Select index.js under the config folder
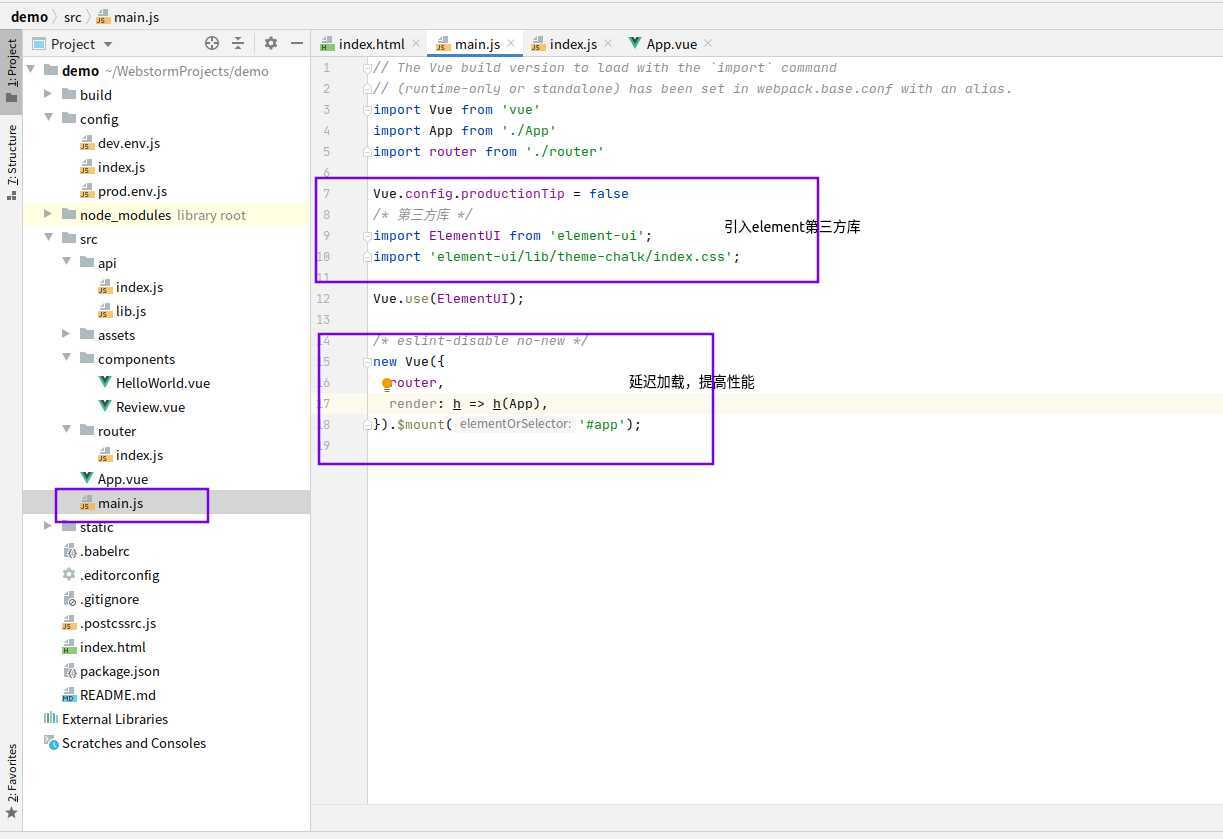Viewport: 1223px width, 839px height. tap(121, 167)
